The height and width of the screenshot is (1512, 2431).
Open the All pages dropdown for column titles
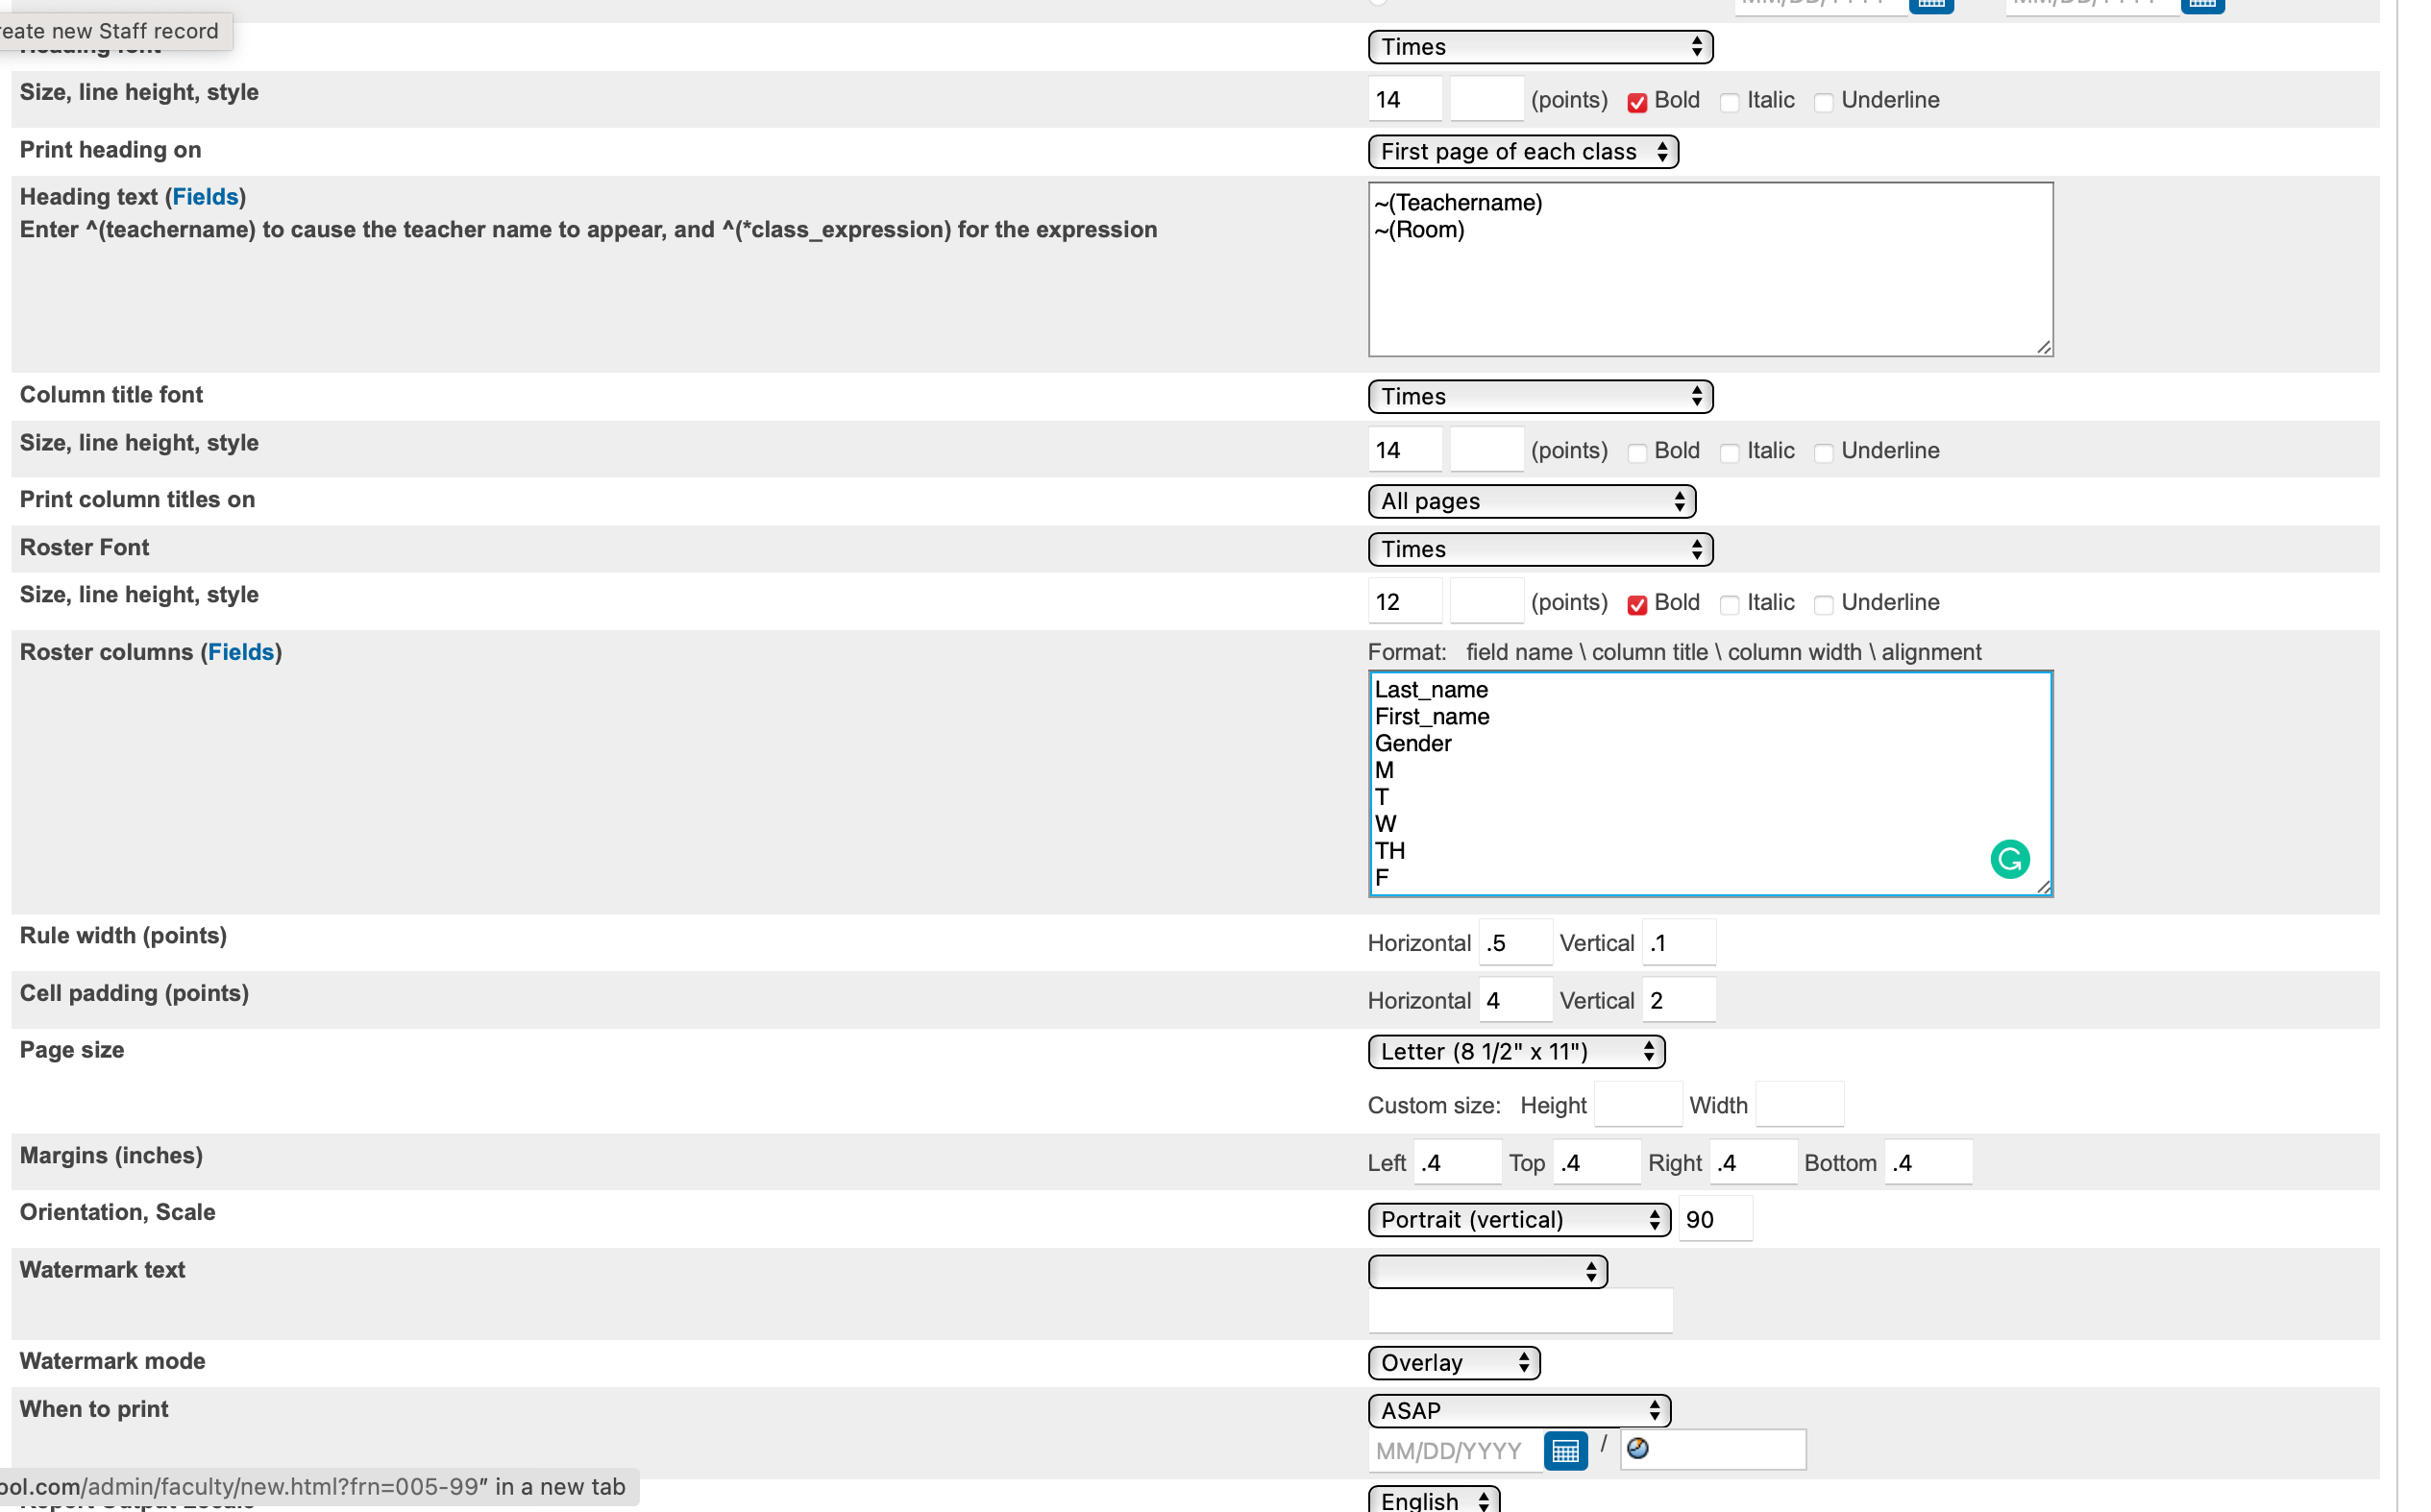pos(1530,501)
